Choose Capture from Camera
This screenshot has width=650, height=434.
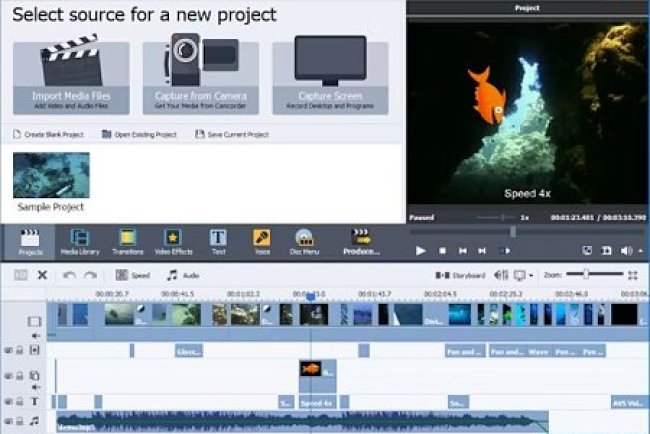[201, 78]
